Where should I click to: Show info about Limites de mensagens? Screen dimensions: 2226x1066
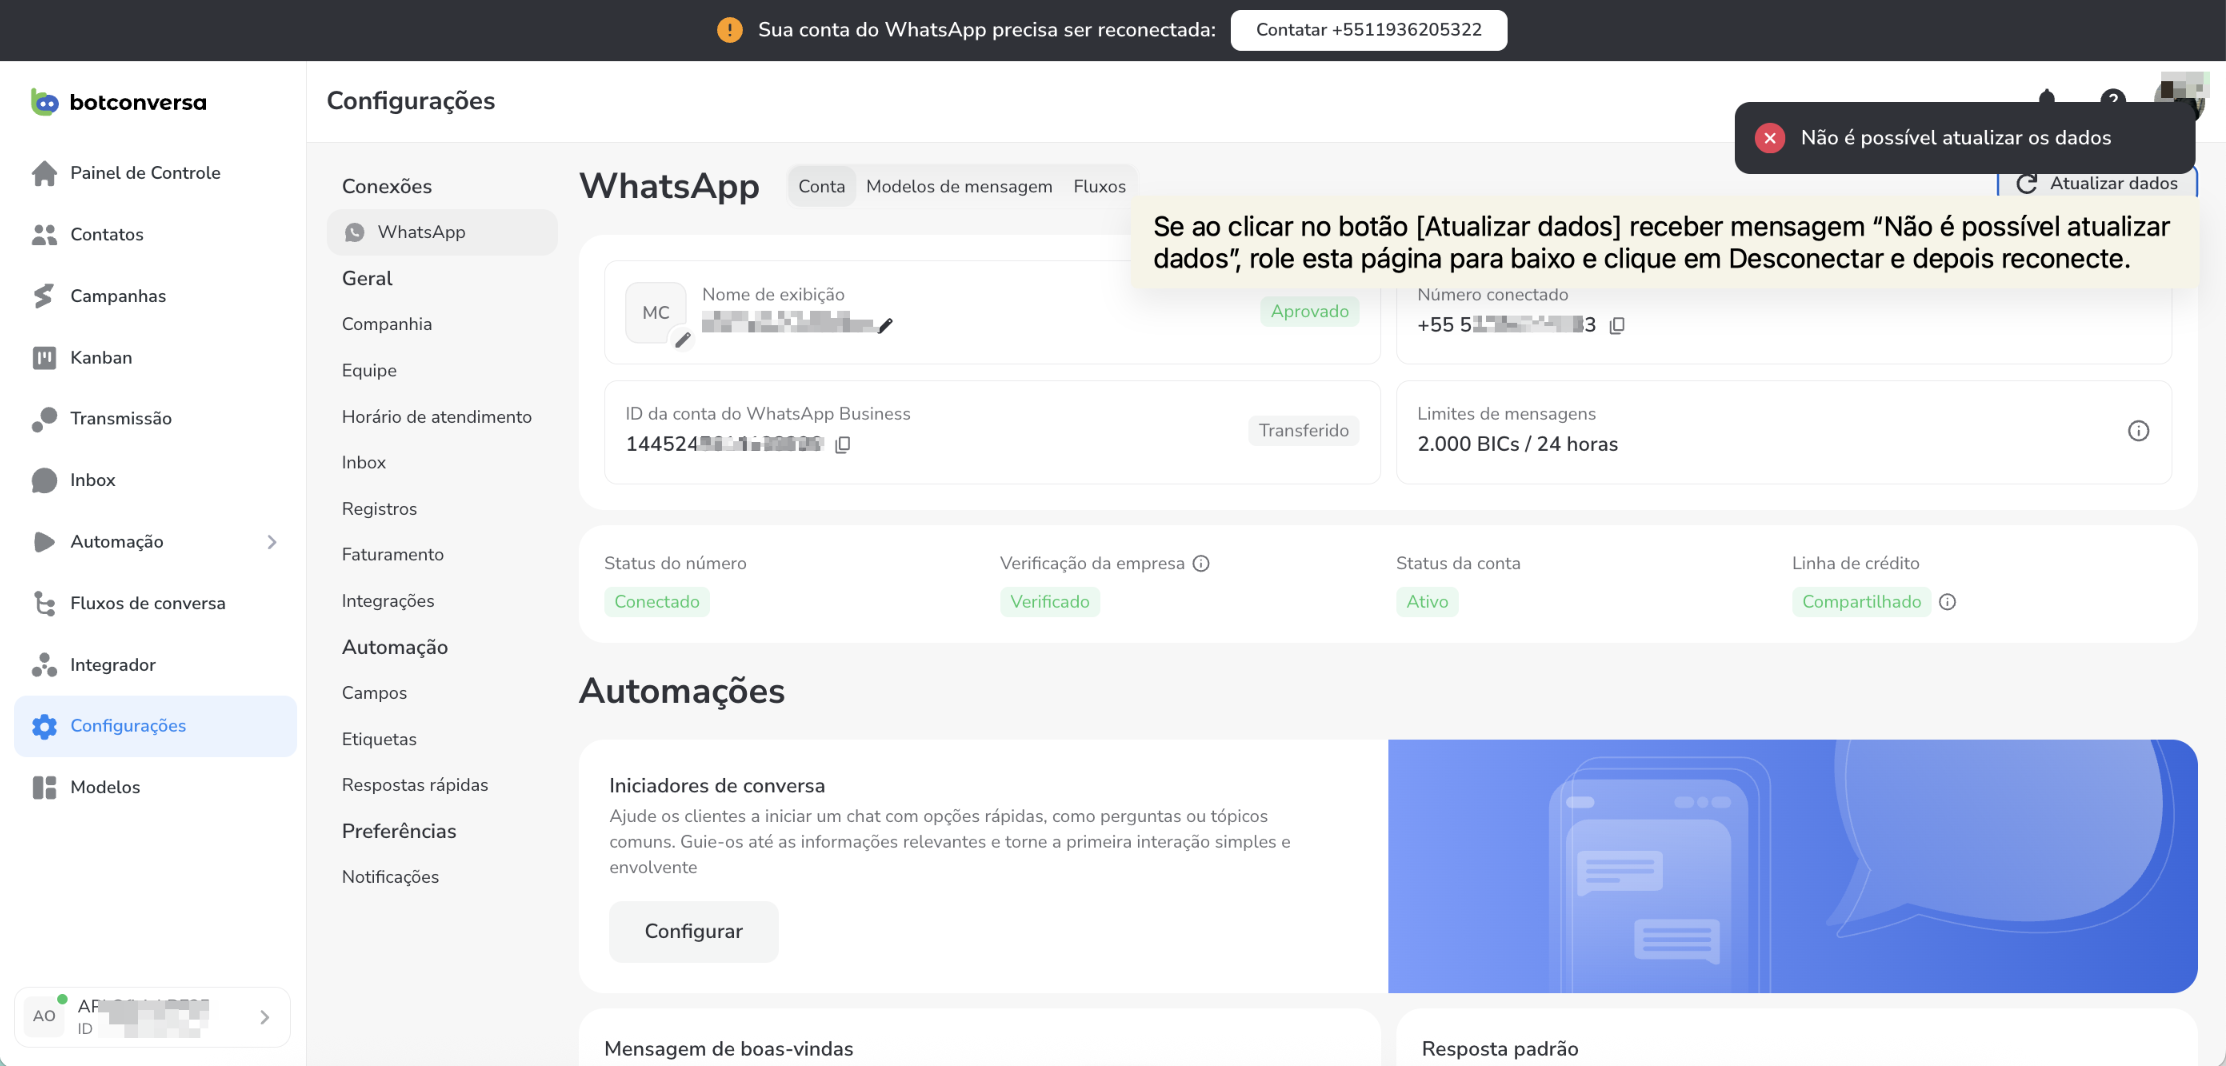point(2138,431)
